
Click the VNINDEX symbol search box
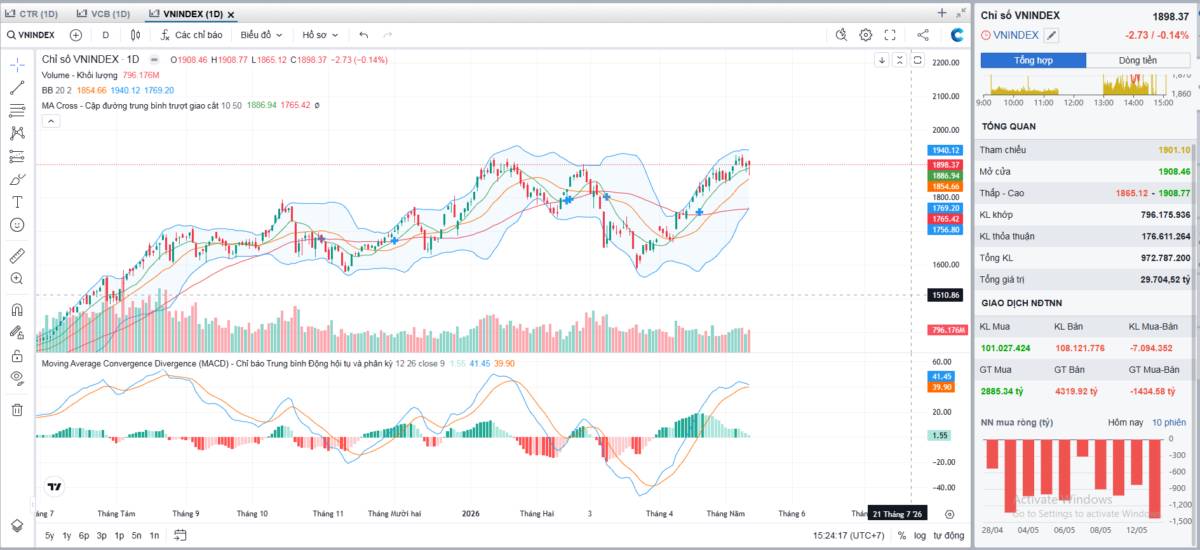31,35
